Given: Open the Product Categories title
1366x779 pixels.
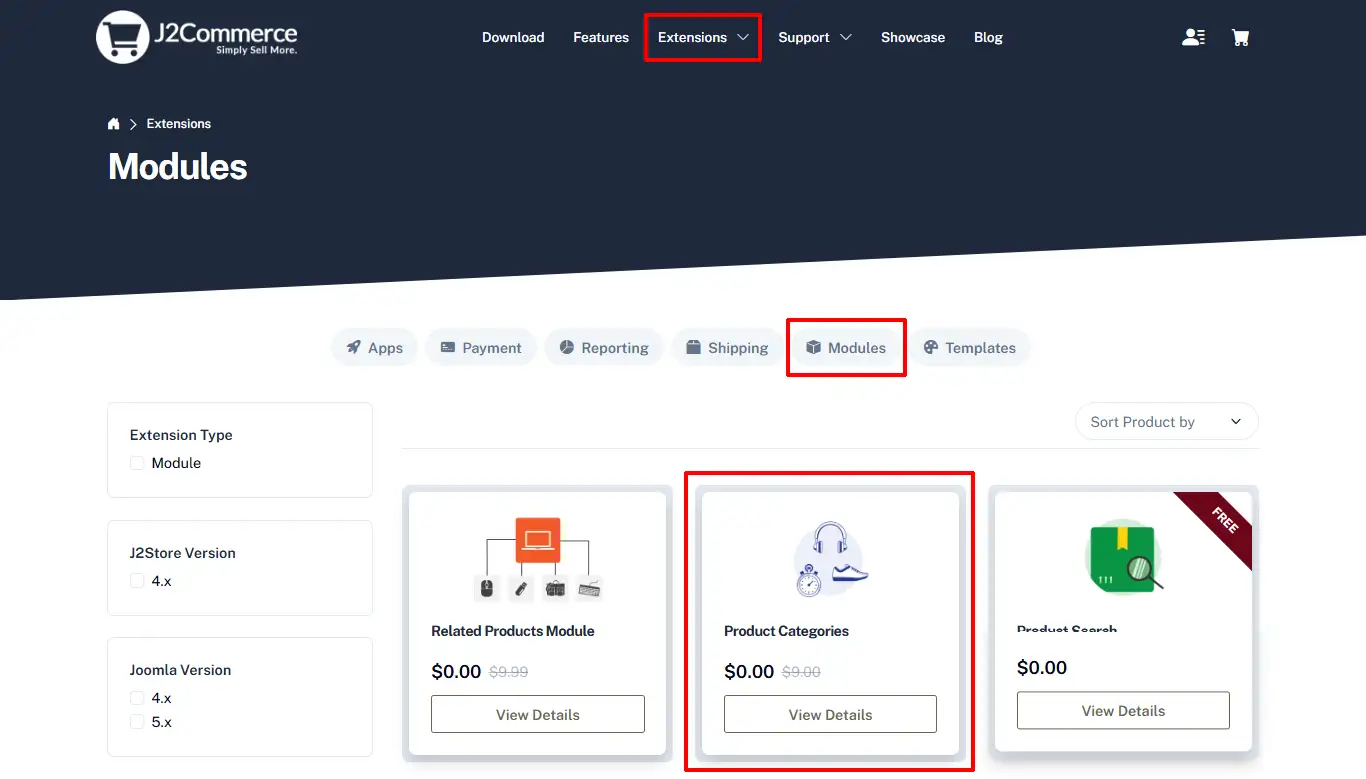Looking at the screenshot, I should [x=786, y=631].
